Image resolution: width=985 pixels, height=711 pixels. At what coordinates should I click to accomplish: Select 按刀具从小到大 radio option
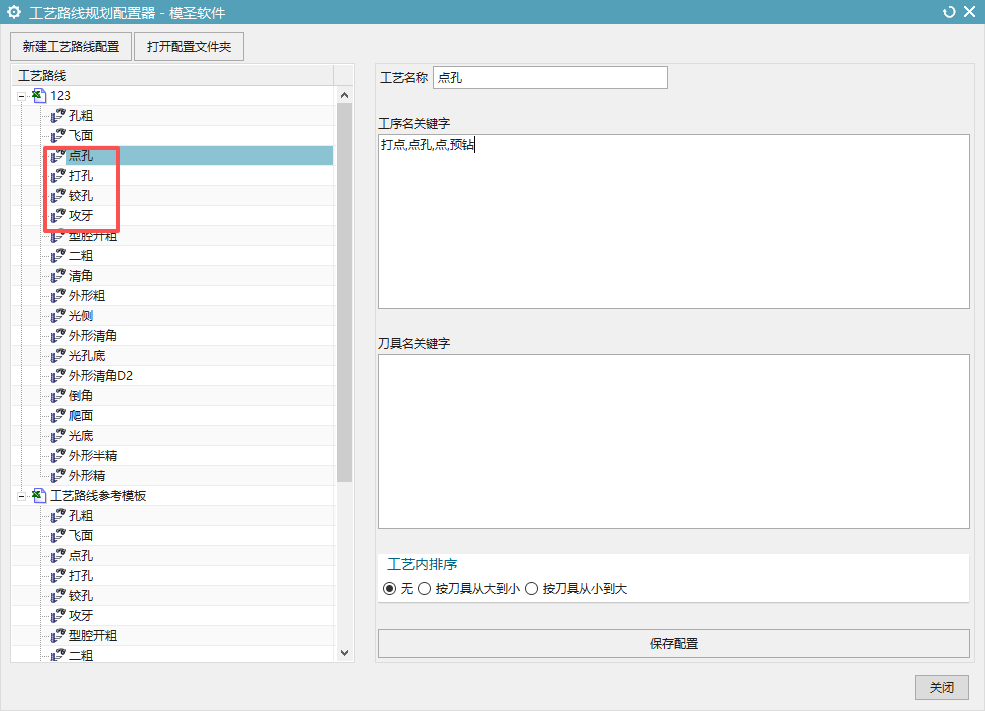point(531,589)
